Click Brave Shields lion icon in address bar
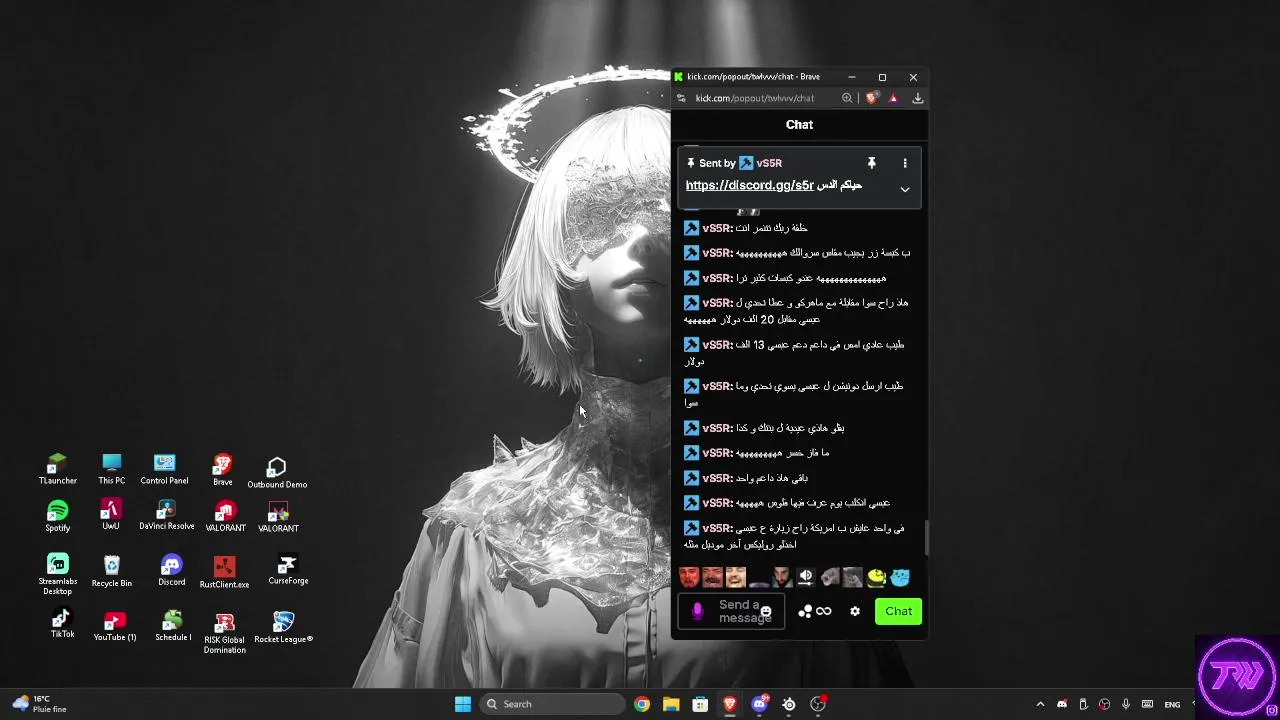The height and width of the screenshot is (720, 1280). coord(871,98)
